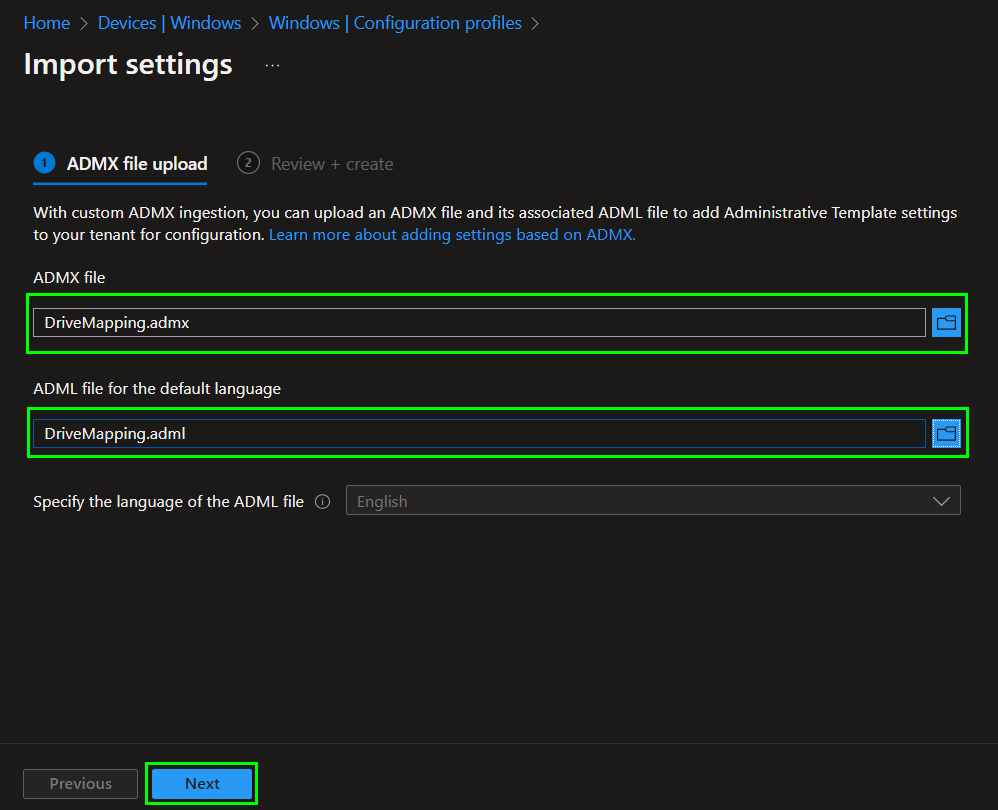
Task: Click the Import settings page heading
Action: pyautogui.click(x=128, y=65)
